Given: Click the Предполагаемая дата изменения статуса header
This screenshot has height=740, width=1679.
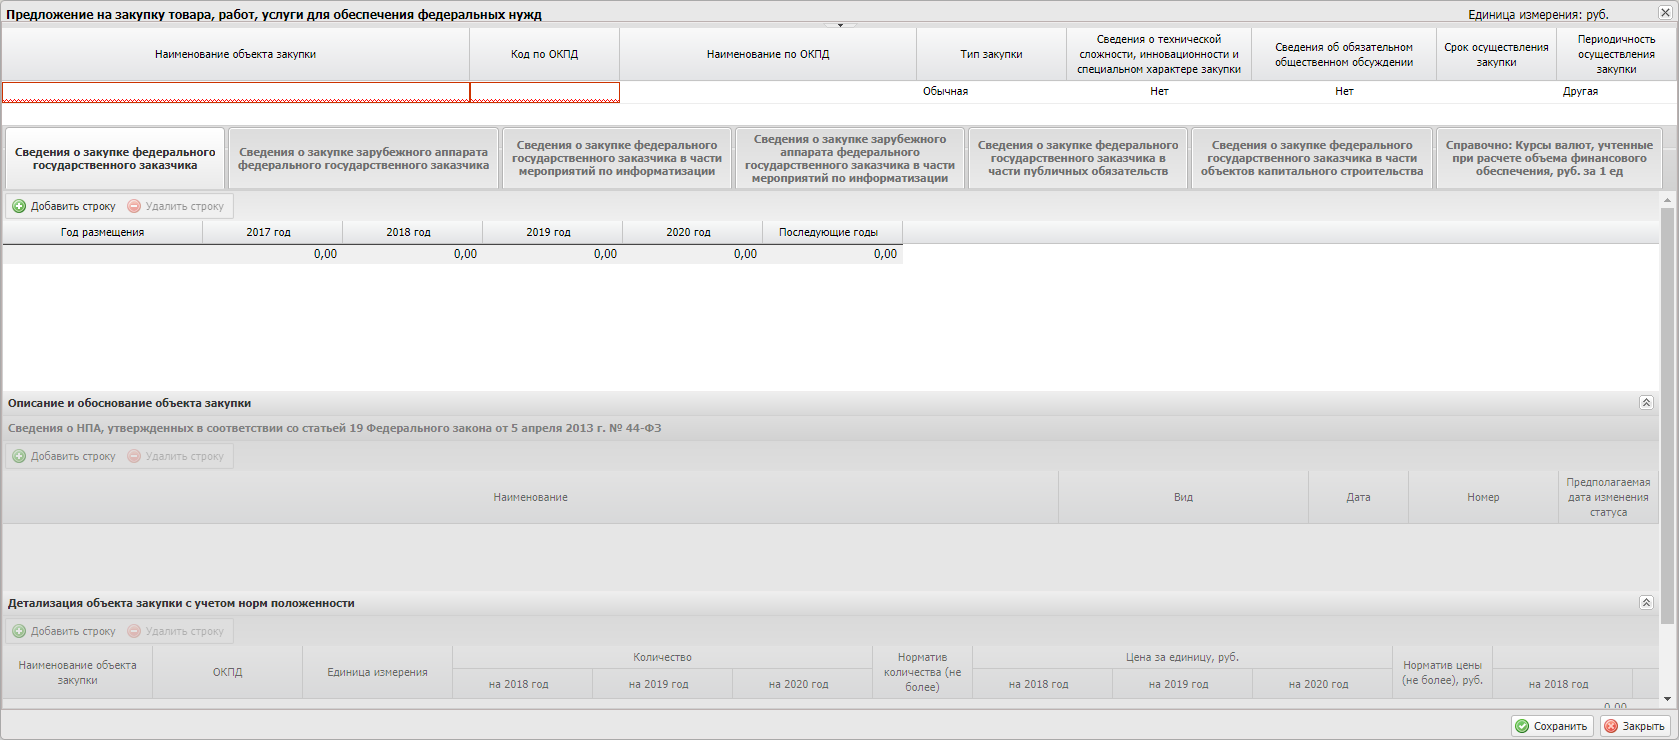Looking at the screenshot, I should coord(1608,497).
